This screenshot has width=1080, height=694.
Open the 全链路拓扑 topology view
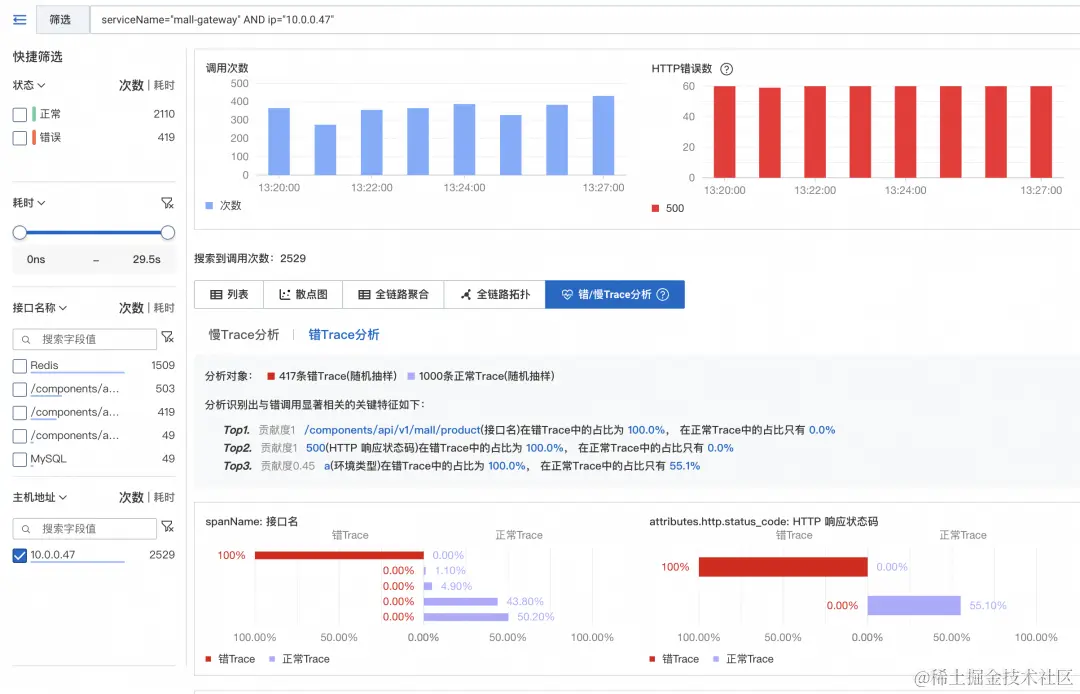[496, 294]
